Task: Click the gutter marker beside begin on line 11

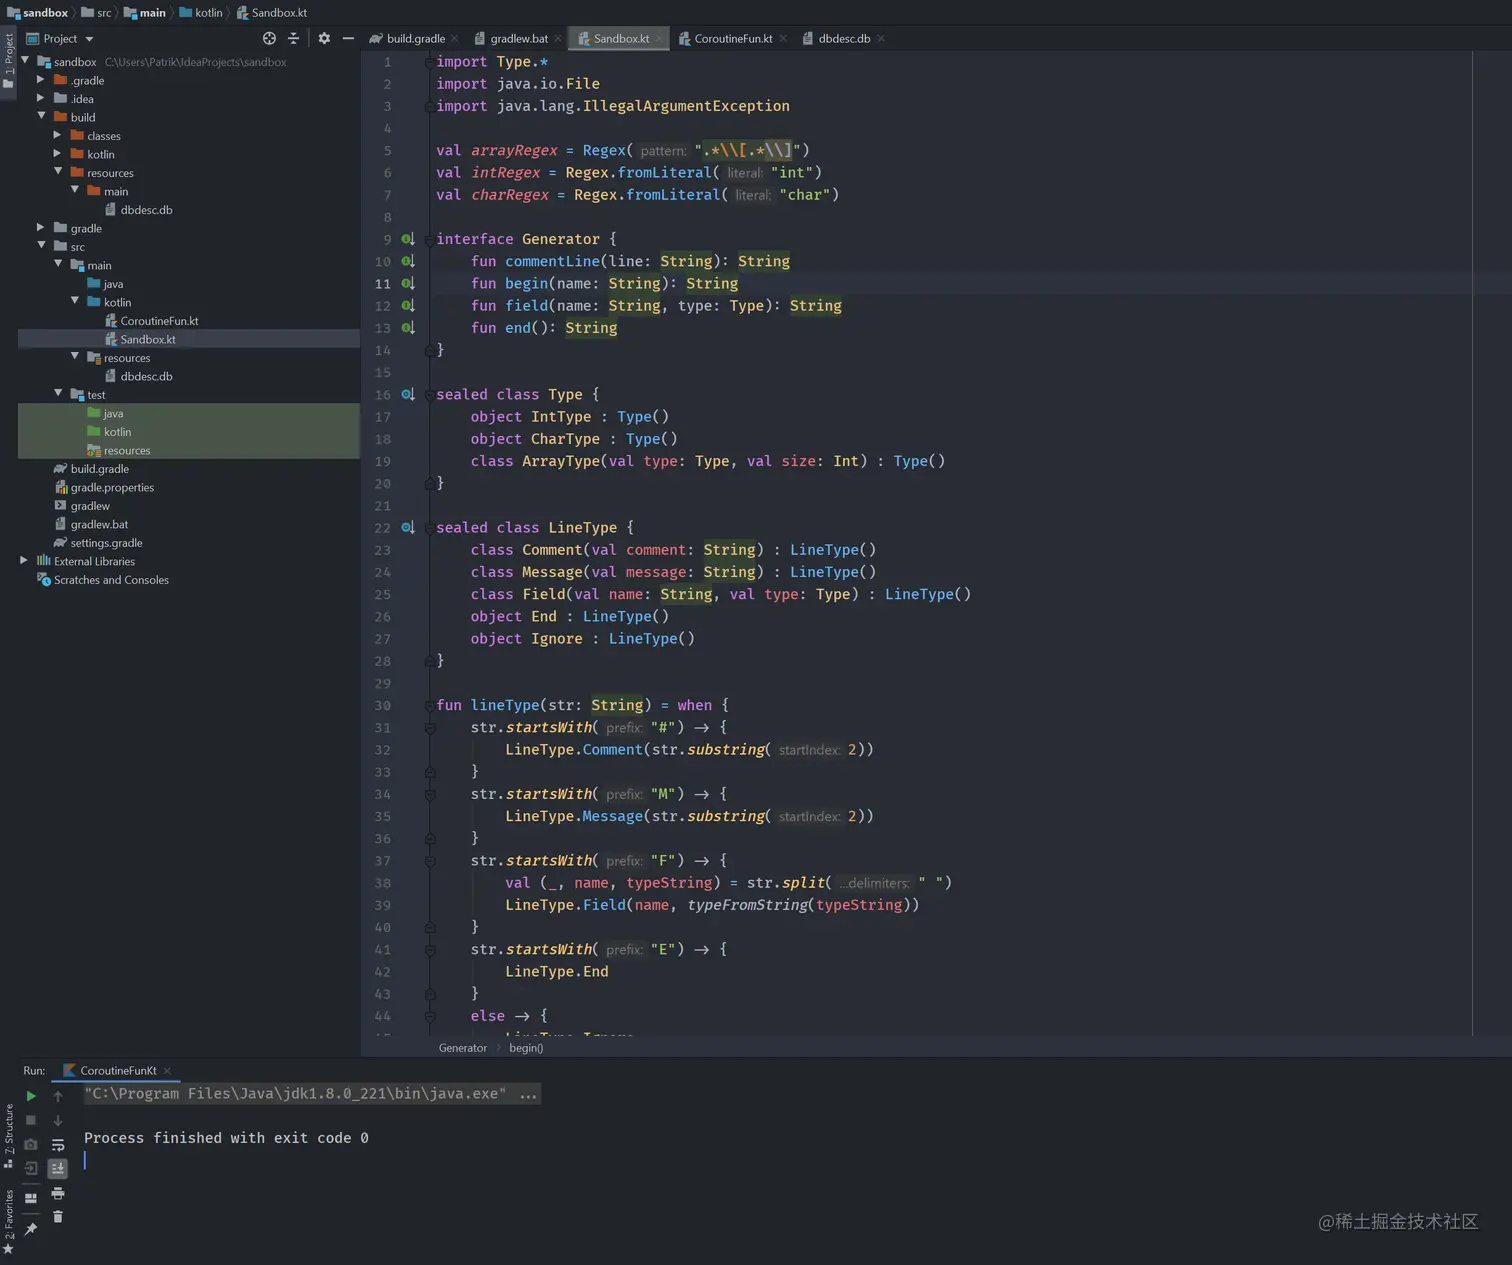Action: pos(408,283)
